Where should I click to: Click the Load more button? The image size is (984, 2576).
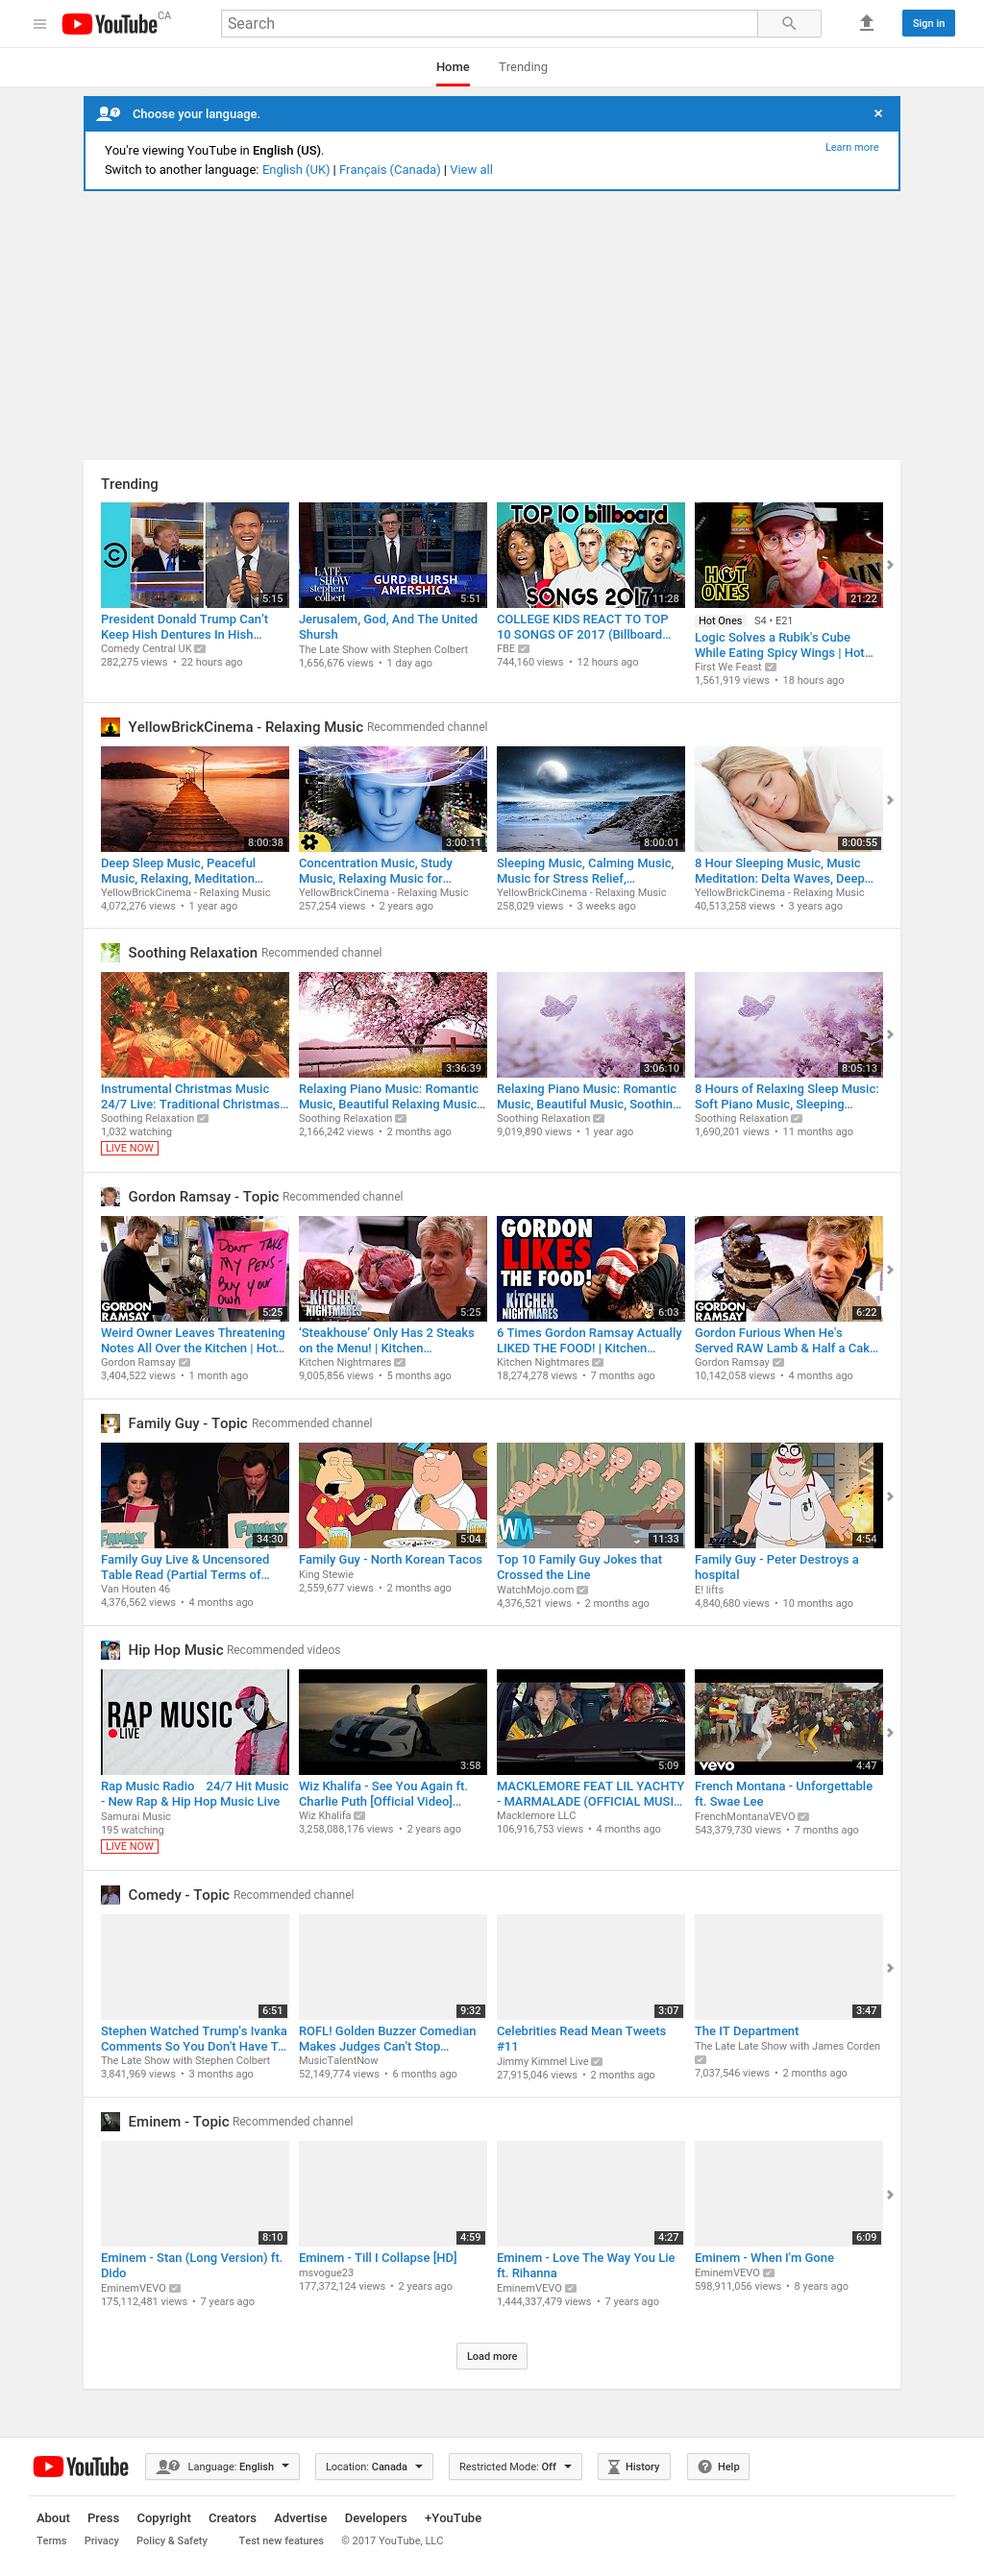(492, 2356)
